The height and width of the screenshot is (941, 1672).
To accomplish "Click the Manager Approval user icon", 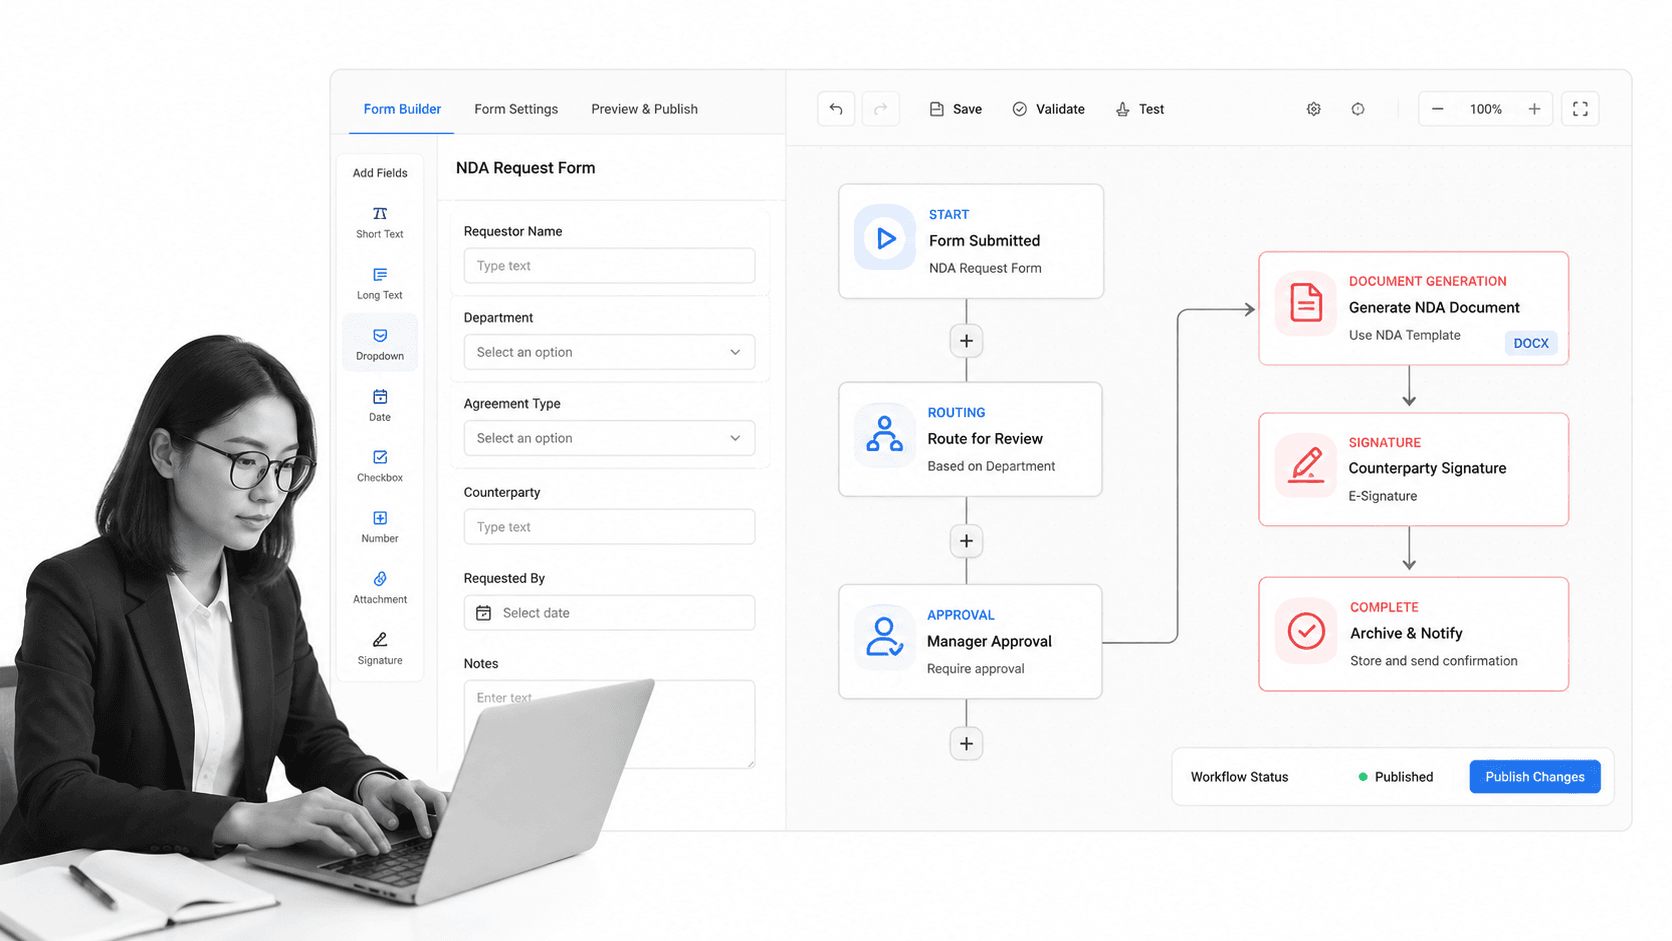I will coord(885,637).
